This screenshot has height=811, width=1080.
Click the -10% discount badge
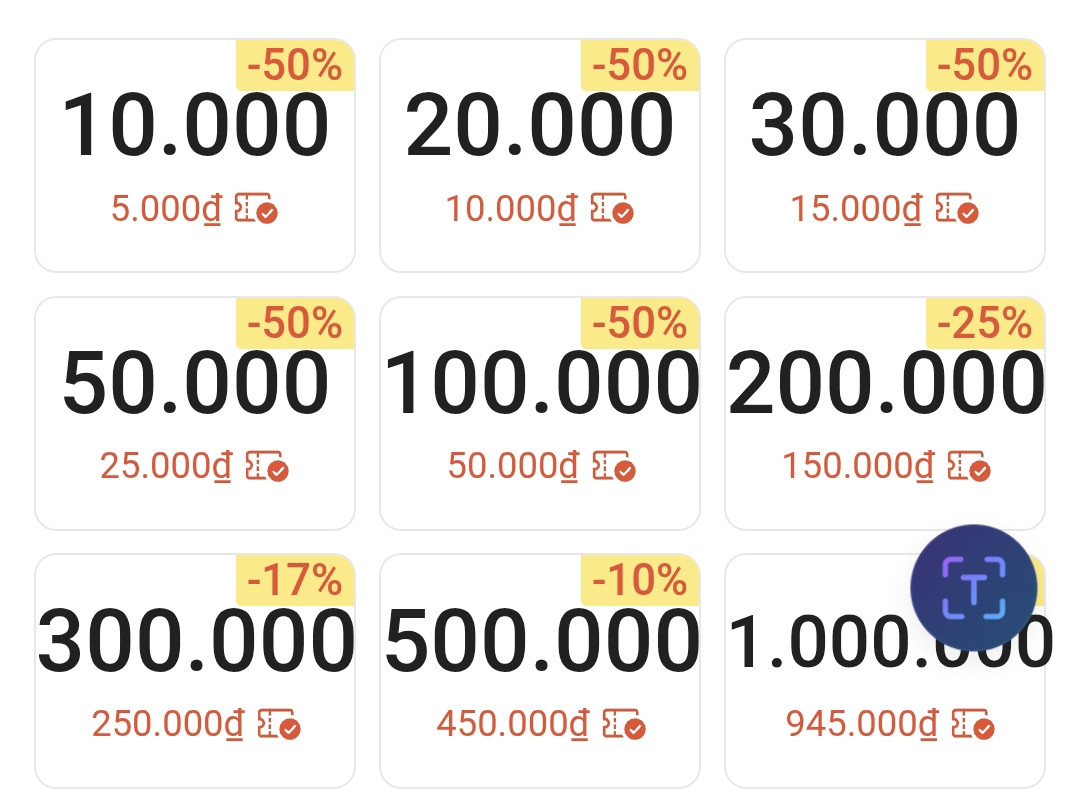[641, 580]
